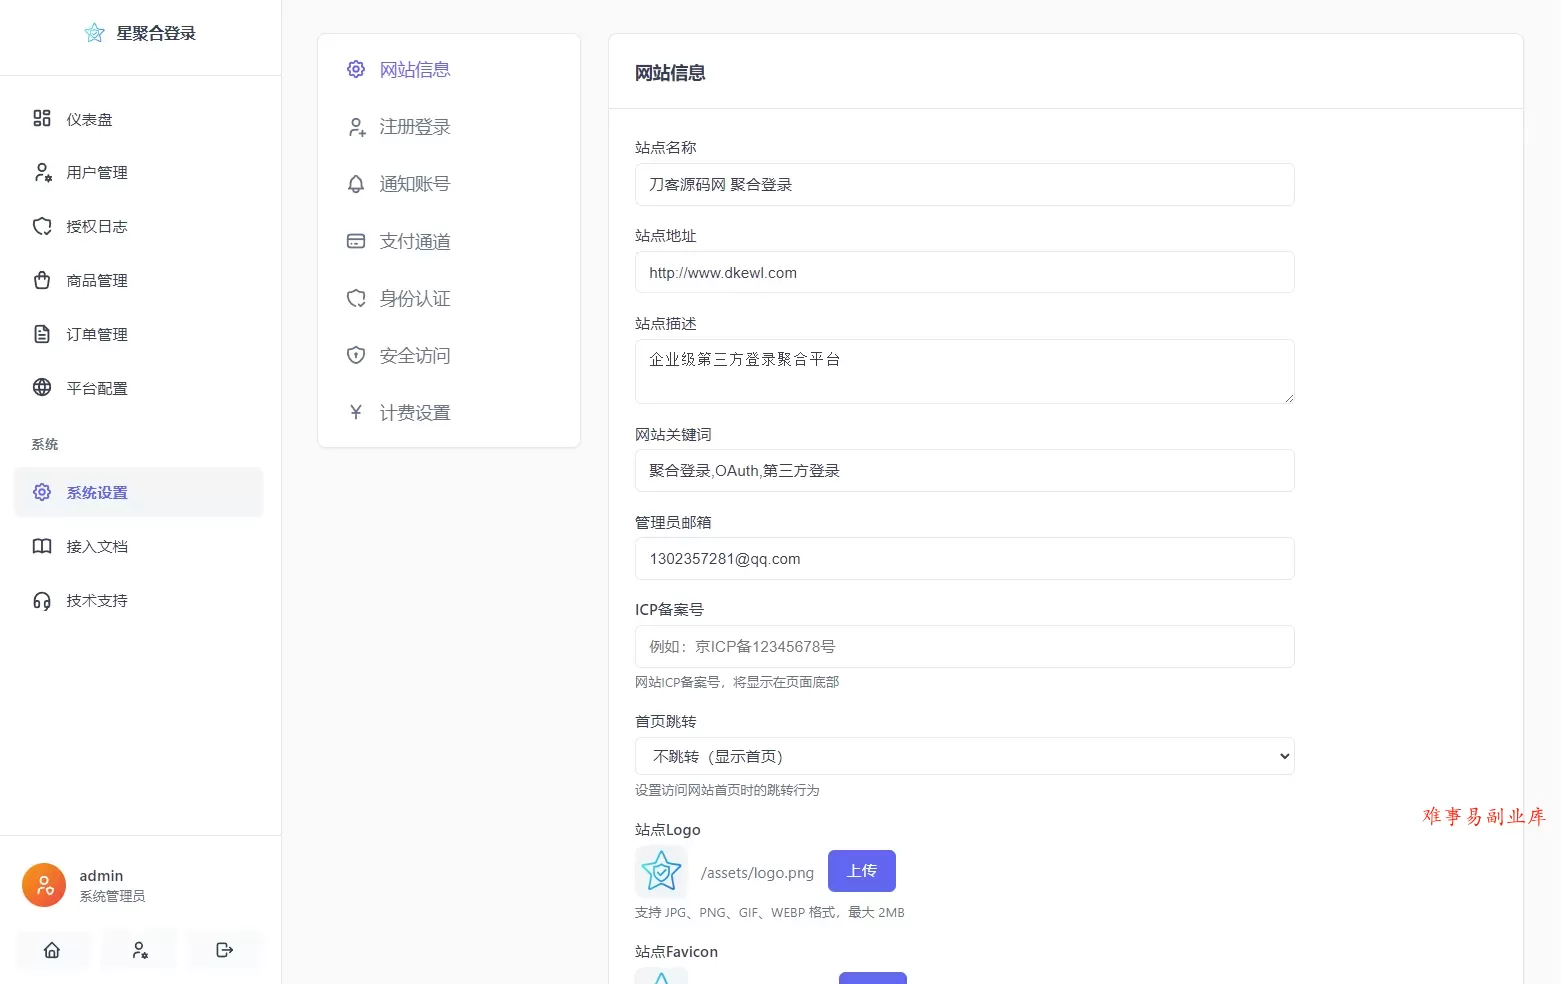1562x984 pixels.
Task: Click the 仪表盘 dashboard grid icon
Action: click(x=42, y=119)
